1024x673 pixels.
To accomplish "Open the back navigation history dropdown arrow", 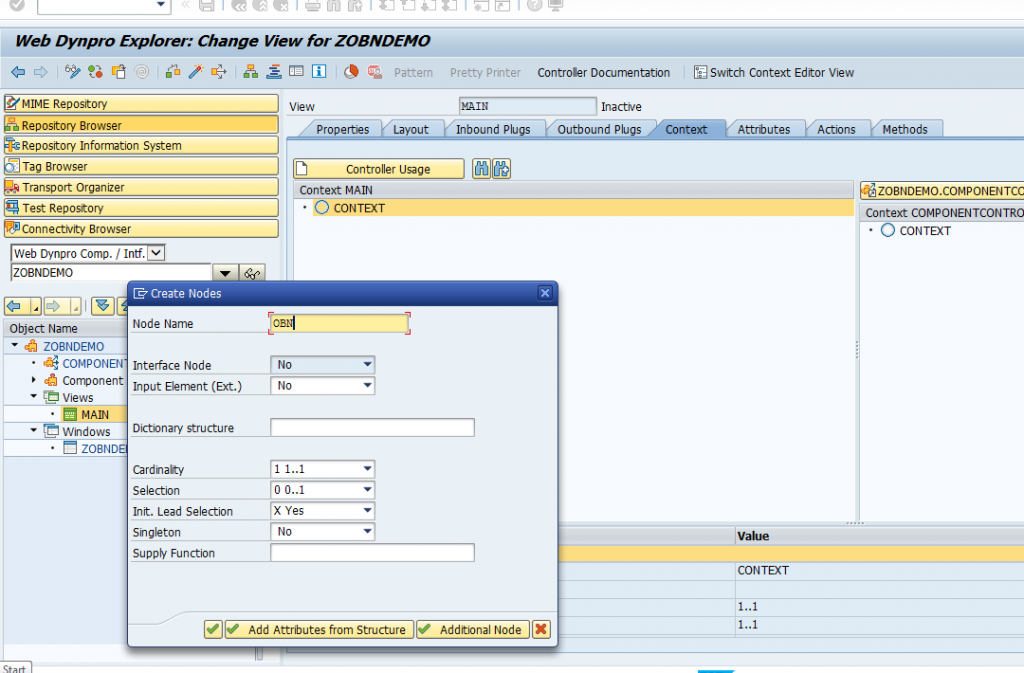I will (x=36, y=305).
